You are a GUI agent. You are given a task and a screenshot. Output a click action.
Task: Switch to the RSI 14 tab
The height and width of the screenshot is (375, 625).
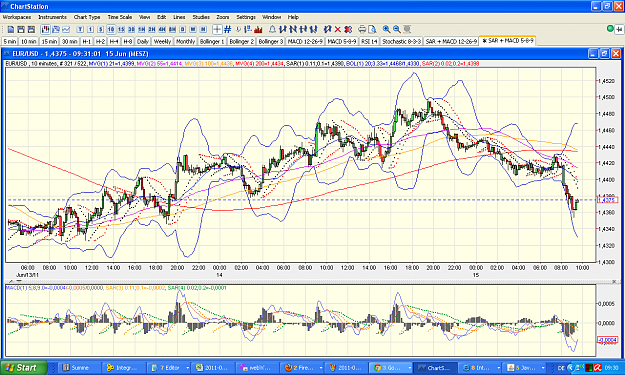pyautogui.click(x=369, y=41)
